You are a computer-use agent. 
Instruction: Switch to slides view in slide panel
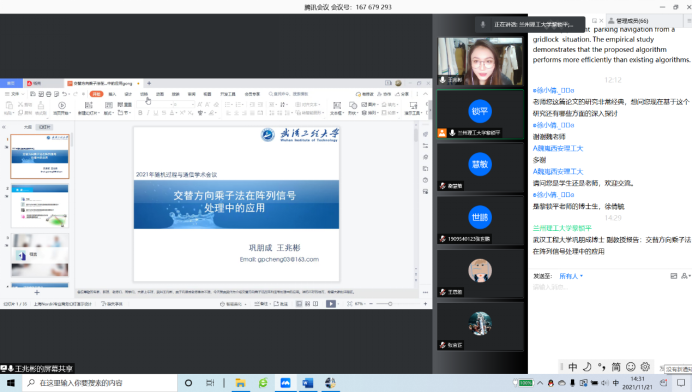coord(45,127)
